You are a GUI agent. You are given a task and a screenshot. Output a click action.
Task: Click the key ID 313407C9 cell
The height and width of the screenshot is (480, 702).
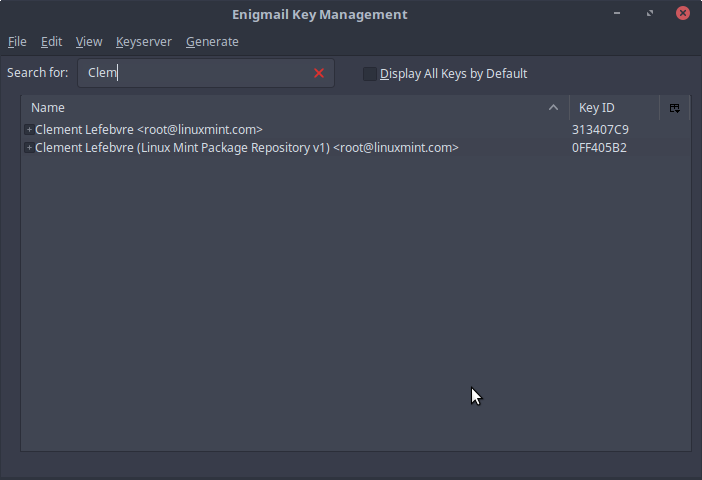point(600,130)
